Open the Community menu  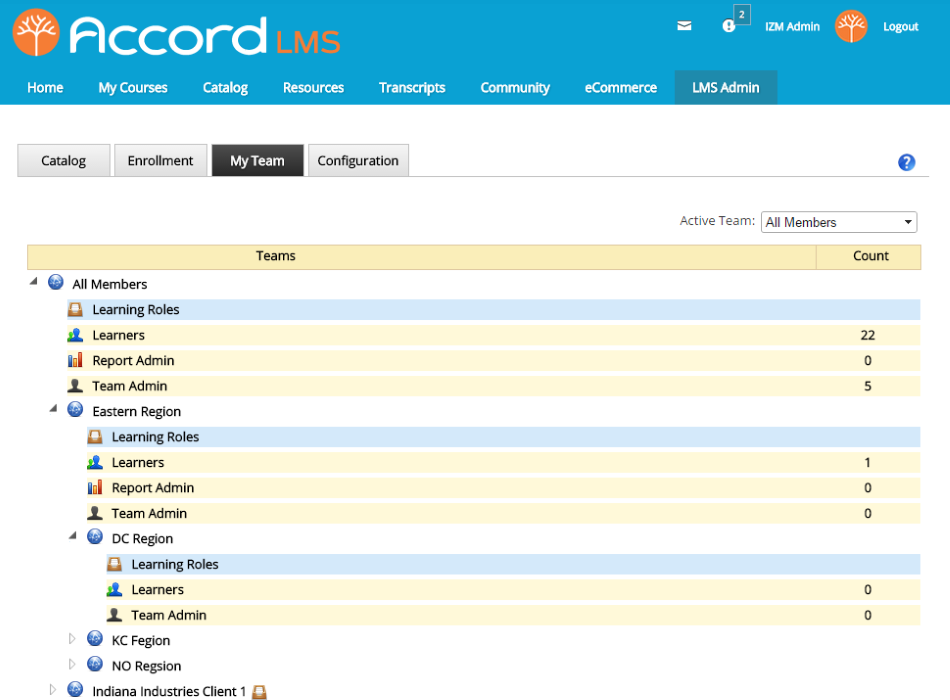click(515, 88)
